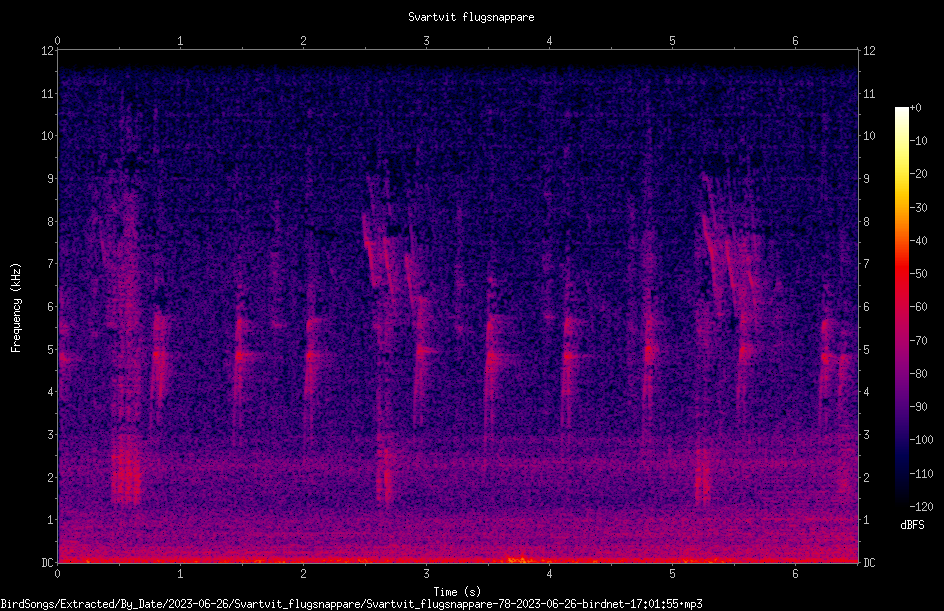The height and width of the screenshot is (611, 944).
Task: Click the "10" tick on the right frequency axis
Action: [x=869, y=136]
